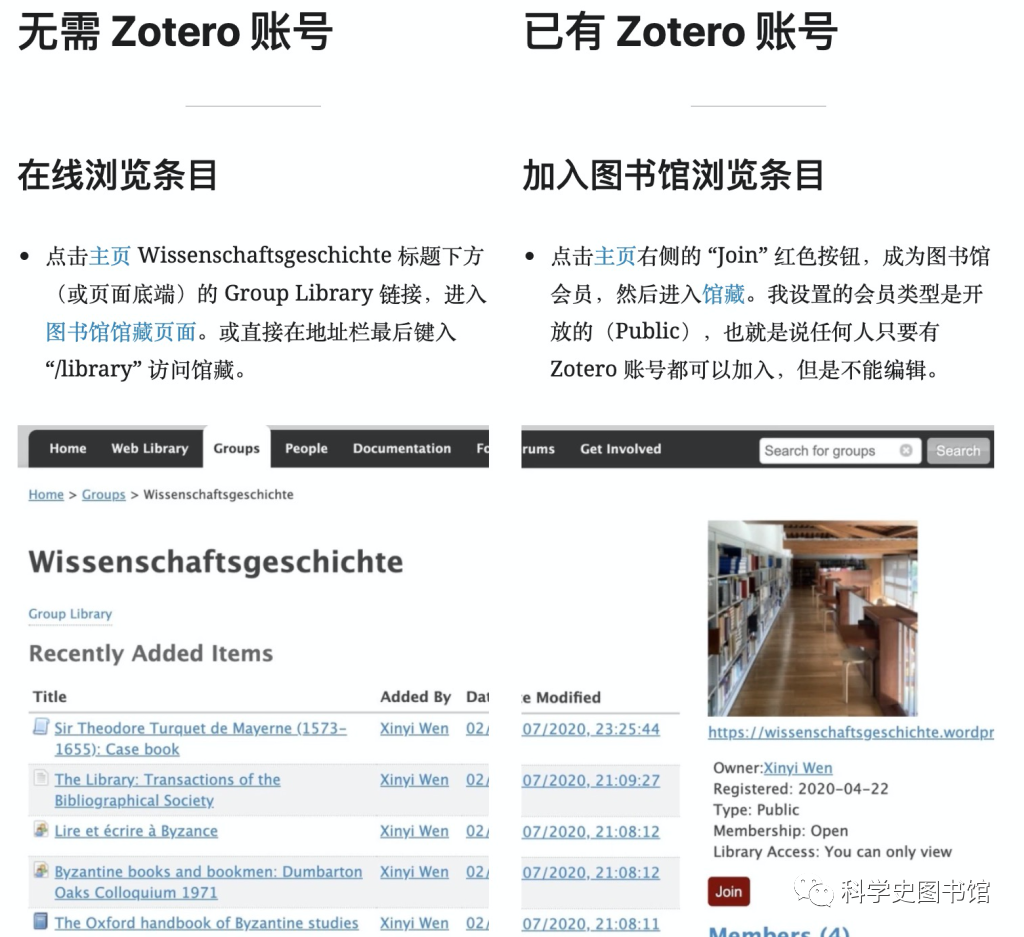Image resolution: width=1024 pixels, height=937 pixels.
Task: Click item icon beside Byzantine books and bookmen
Action: coord(41,870)
